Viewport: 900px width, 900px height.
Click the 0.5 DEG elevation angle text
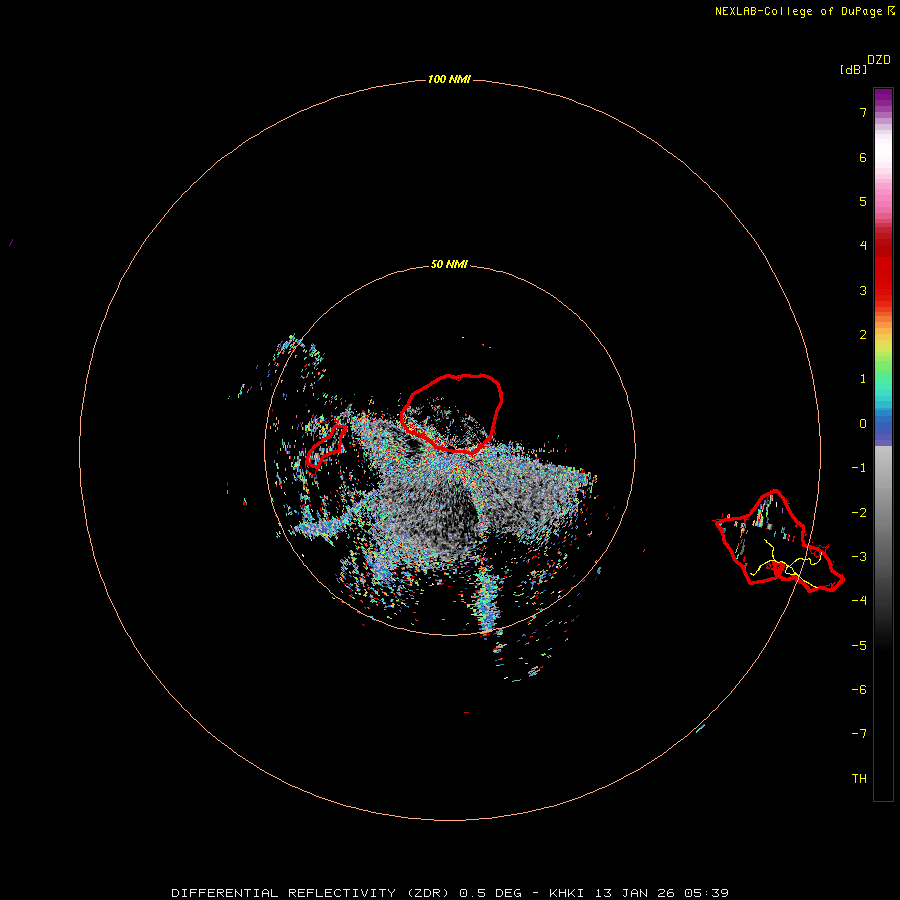pyautogui.click(x=491, y=893)
